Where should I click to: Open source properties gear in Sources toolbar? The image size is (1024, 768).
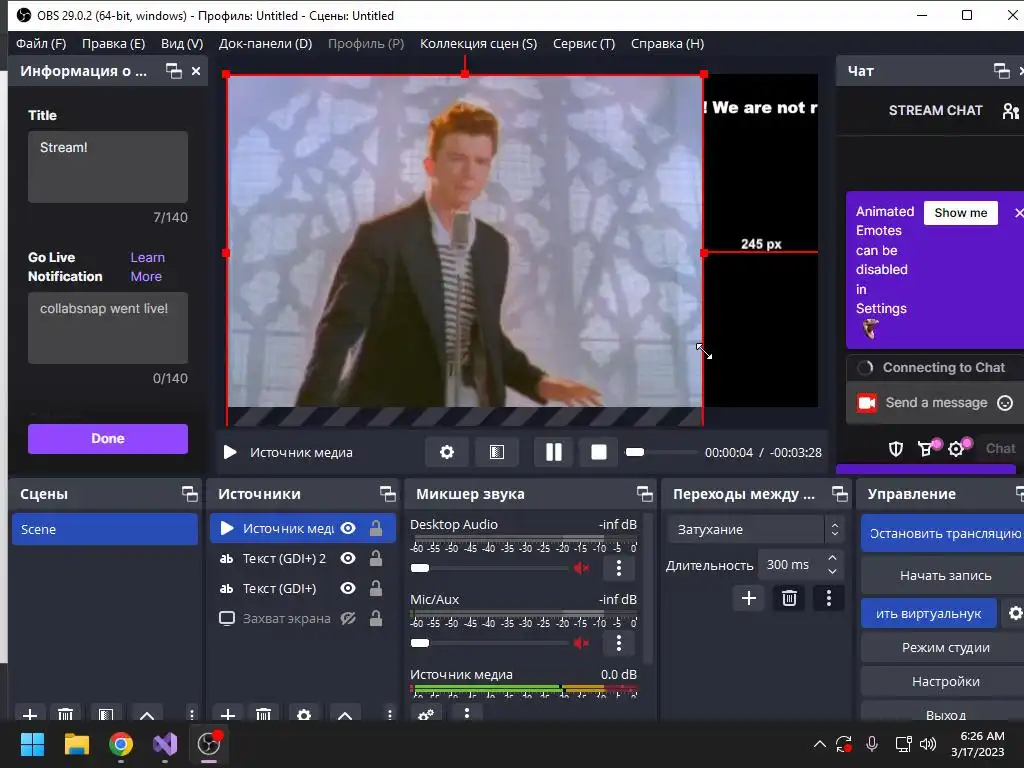304,714
